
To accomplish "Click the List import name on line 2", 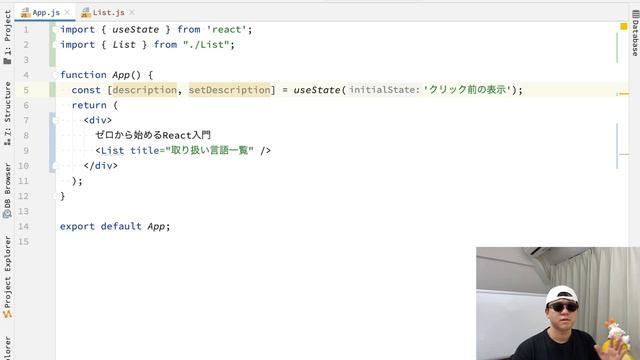I will point(124,45).
